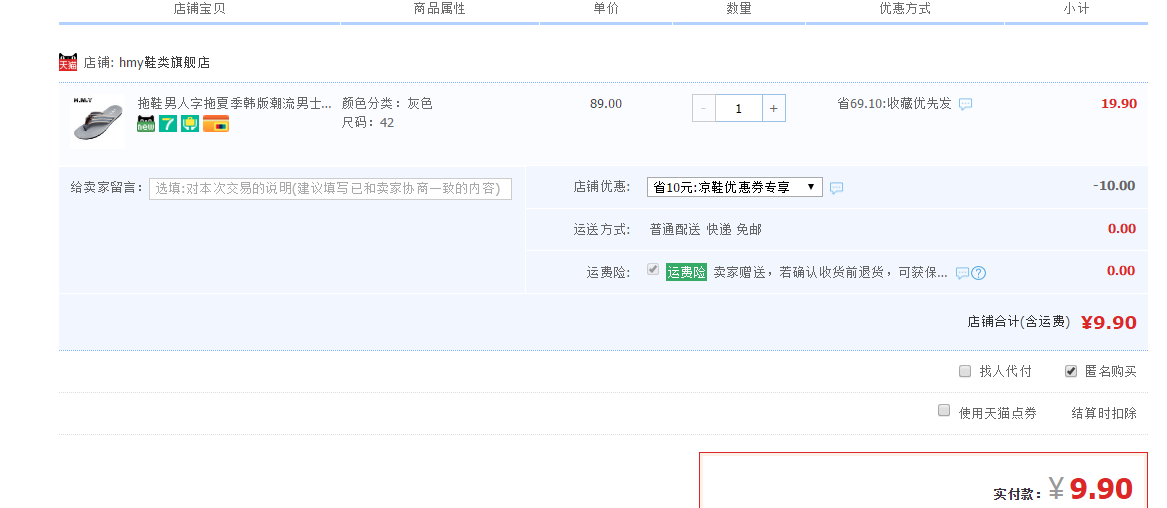Open the slipper product thumbnail
1167x508 pixels.
98,121
